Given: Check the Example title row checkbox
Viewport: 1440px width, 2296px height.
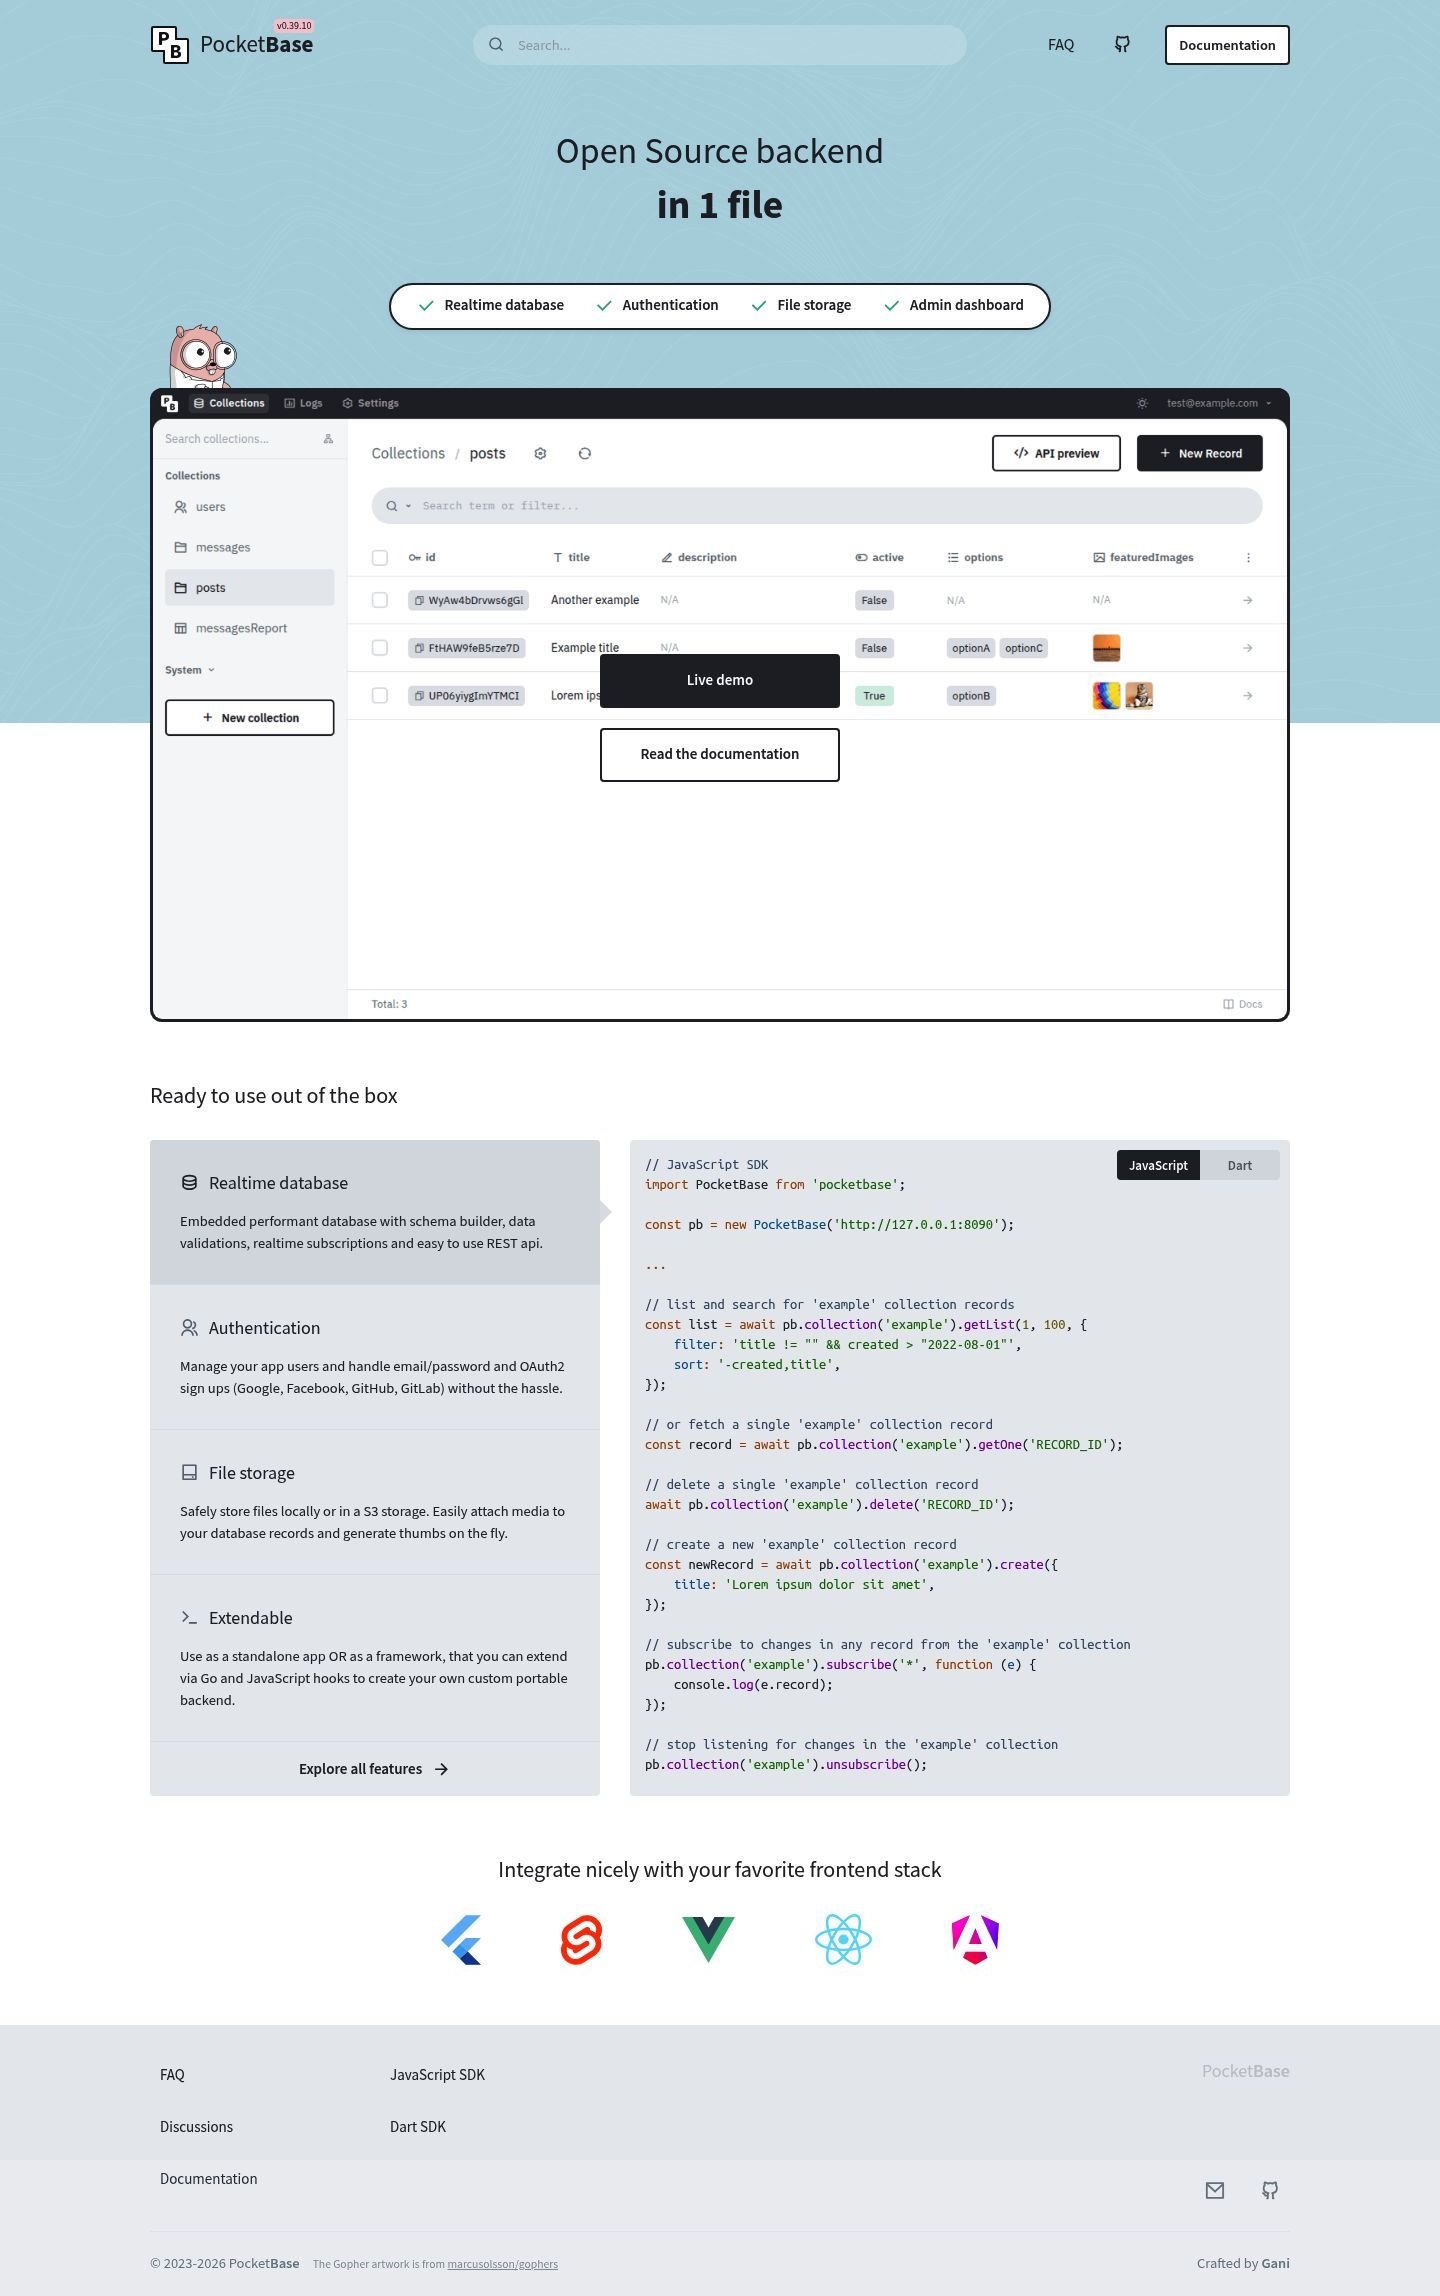Looking at the screenshot, I should coord(380,648).
